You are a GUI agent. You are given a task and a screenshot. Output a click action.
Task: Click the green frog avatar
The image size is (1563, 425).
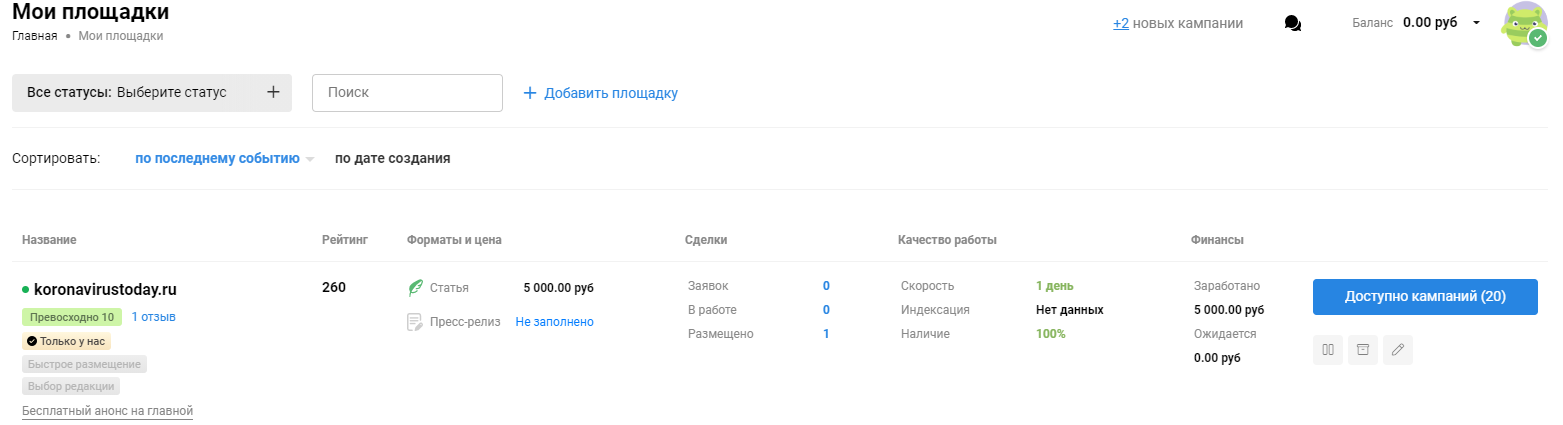(x=1524, y=24)
